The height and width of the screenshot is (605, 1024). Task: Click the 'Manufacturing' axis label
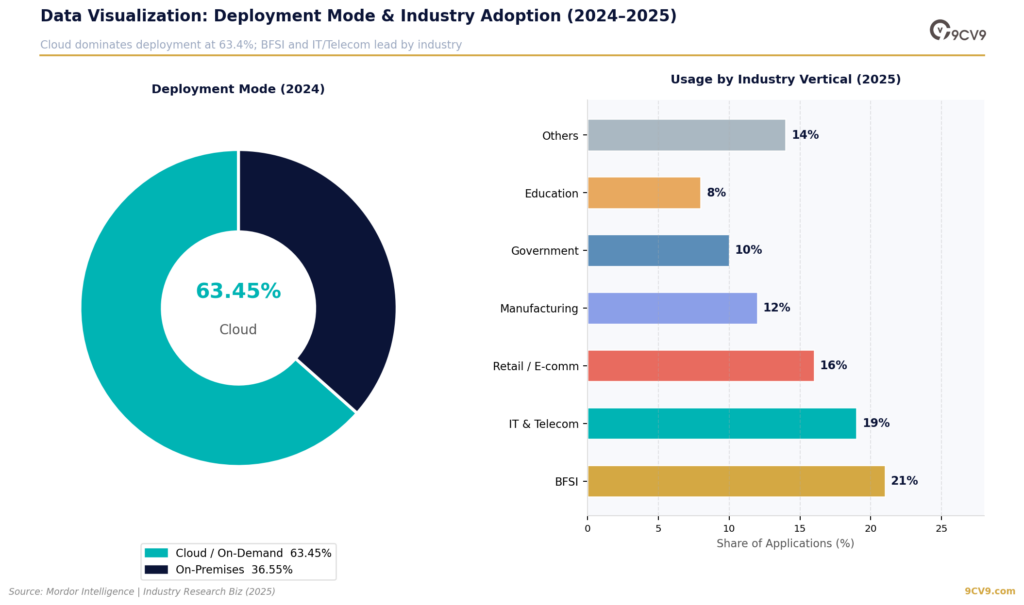click(x=539, y=308)
